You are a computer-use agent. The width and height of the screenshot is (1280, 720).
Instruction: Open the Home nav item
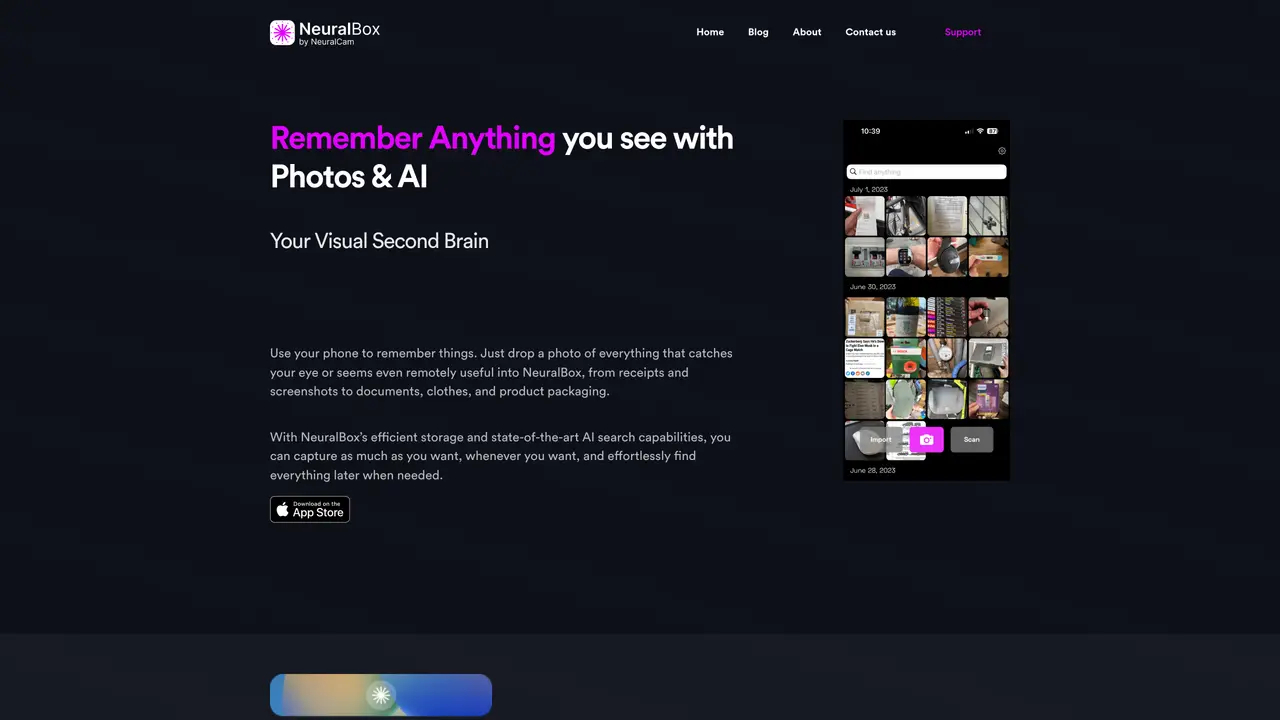710,32
